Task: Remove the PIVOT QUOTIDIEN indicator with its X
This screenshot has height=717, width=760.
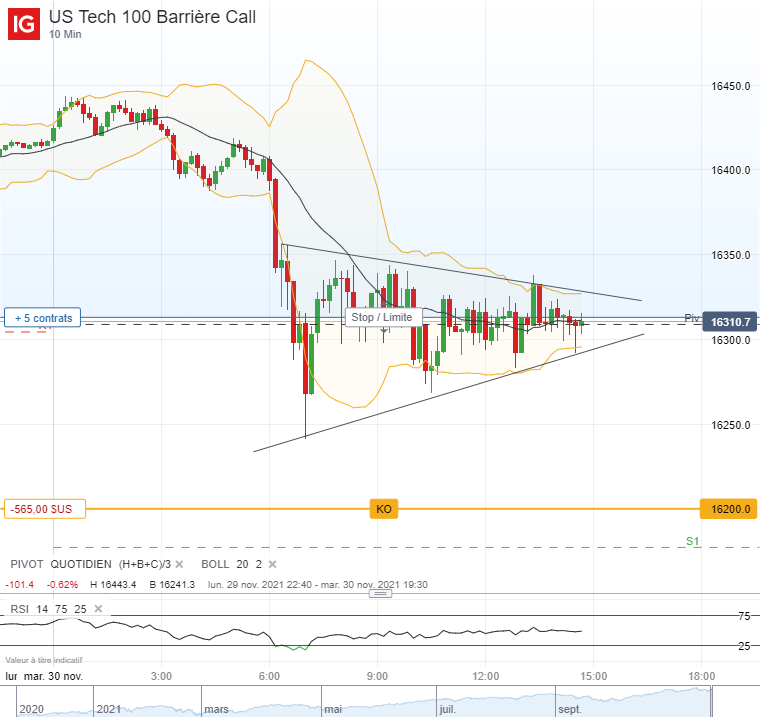Action: (179, 564)
